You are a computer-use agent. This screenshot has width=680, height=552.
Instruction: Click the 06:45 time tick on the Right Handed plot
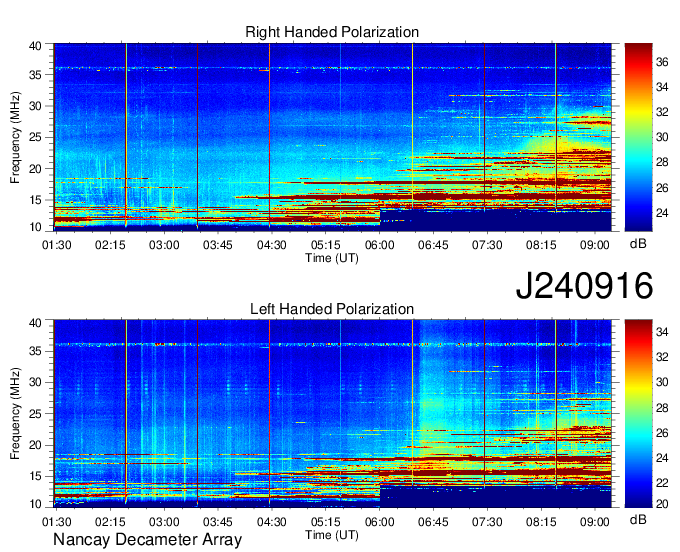(x=433, y=245)
